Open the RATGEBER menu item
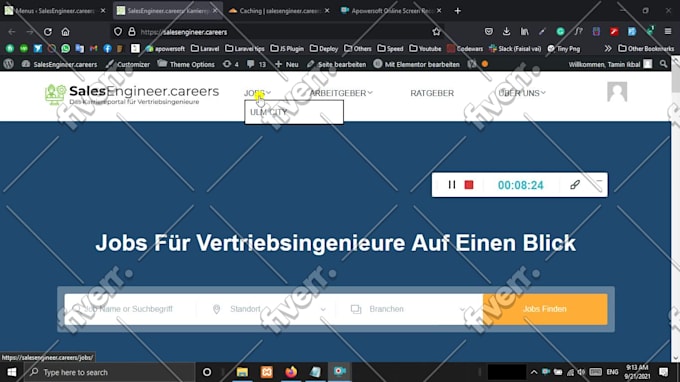The image size is (680, 382). [432, 93]
